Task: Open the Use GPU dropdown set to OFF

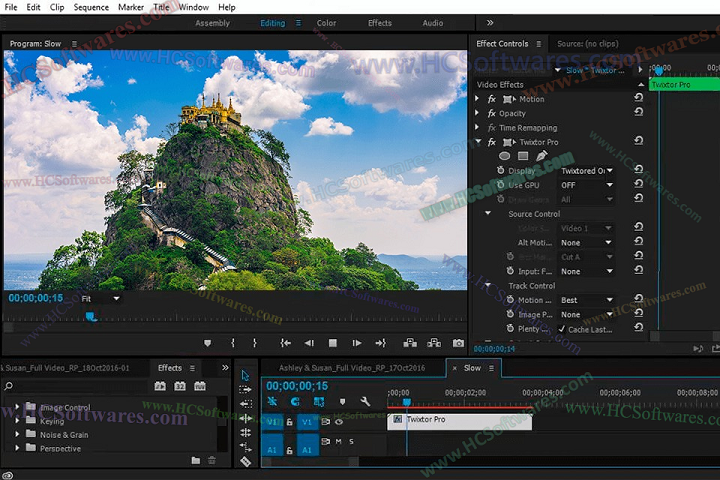Action: [586, 185]
